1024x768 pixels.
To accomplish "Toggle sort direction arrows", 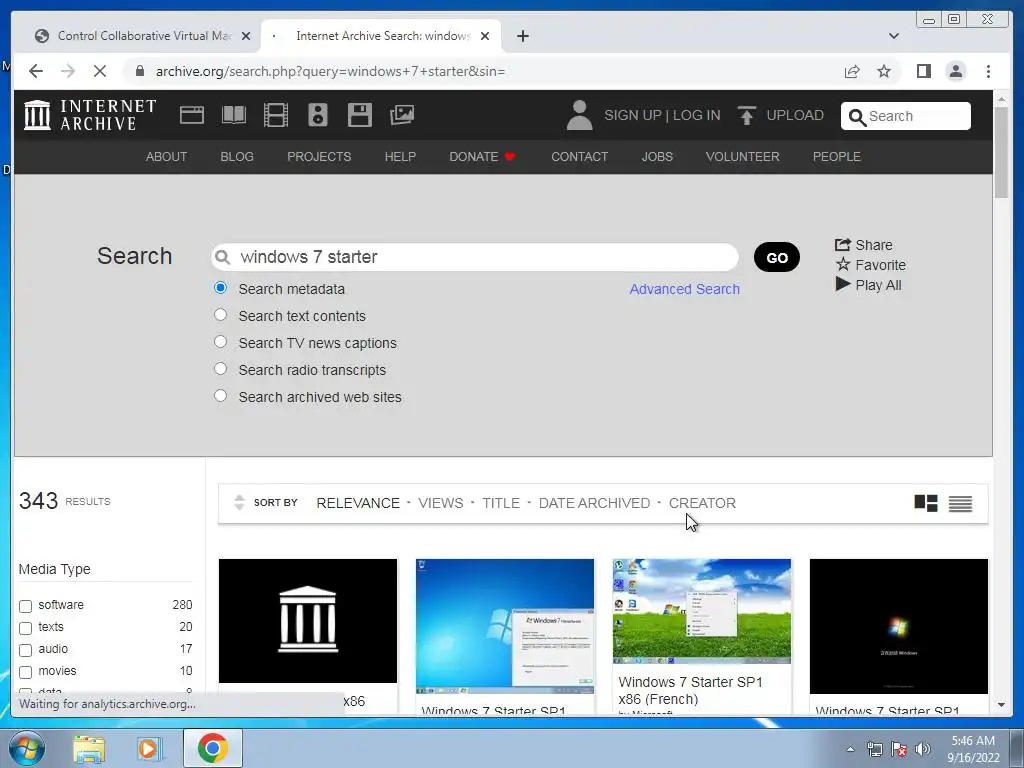I will [239, 502].
